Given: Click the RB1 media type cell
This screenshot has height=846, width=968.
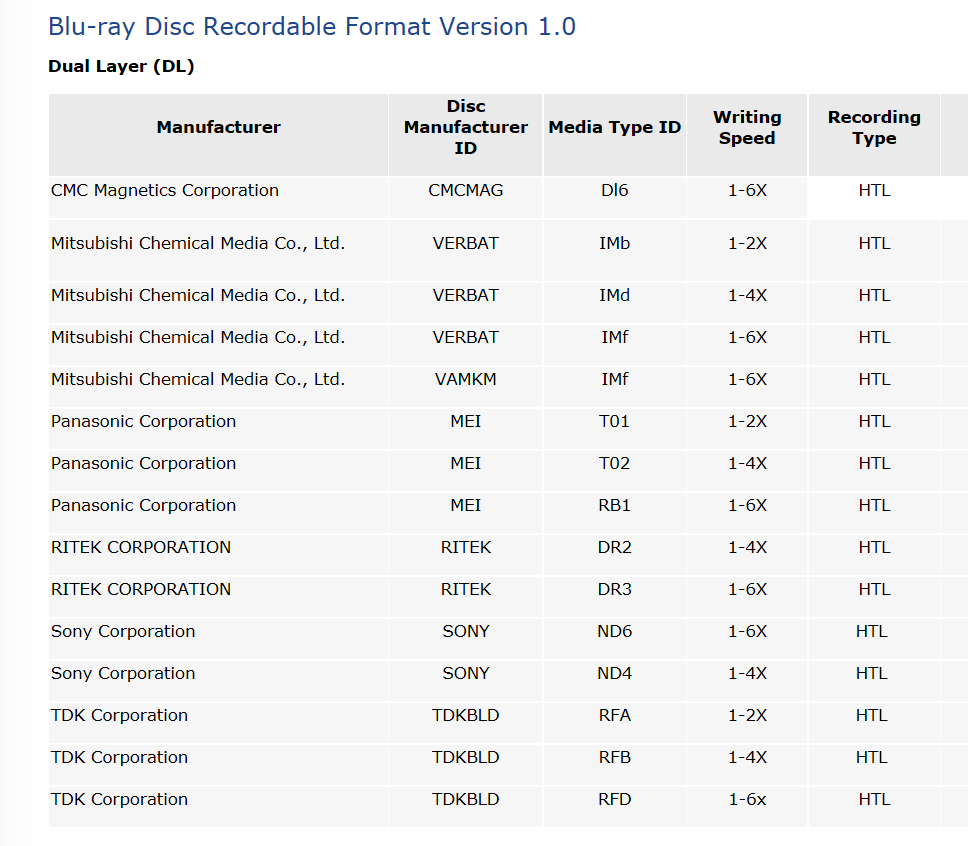Looking at the screenshot, I should coord(614,505).
